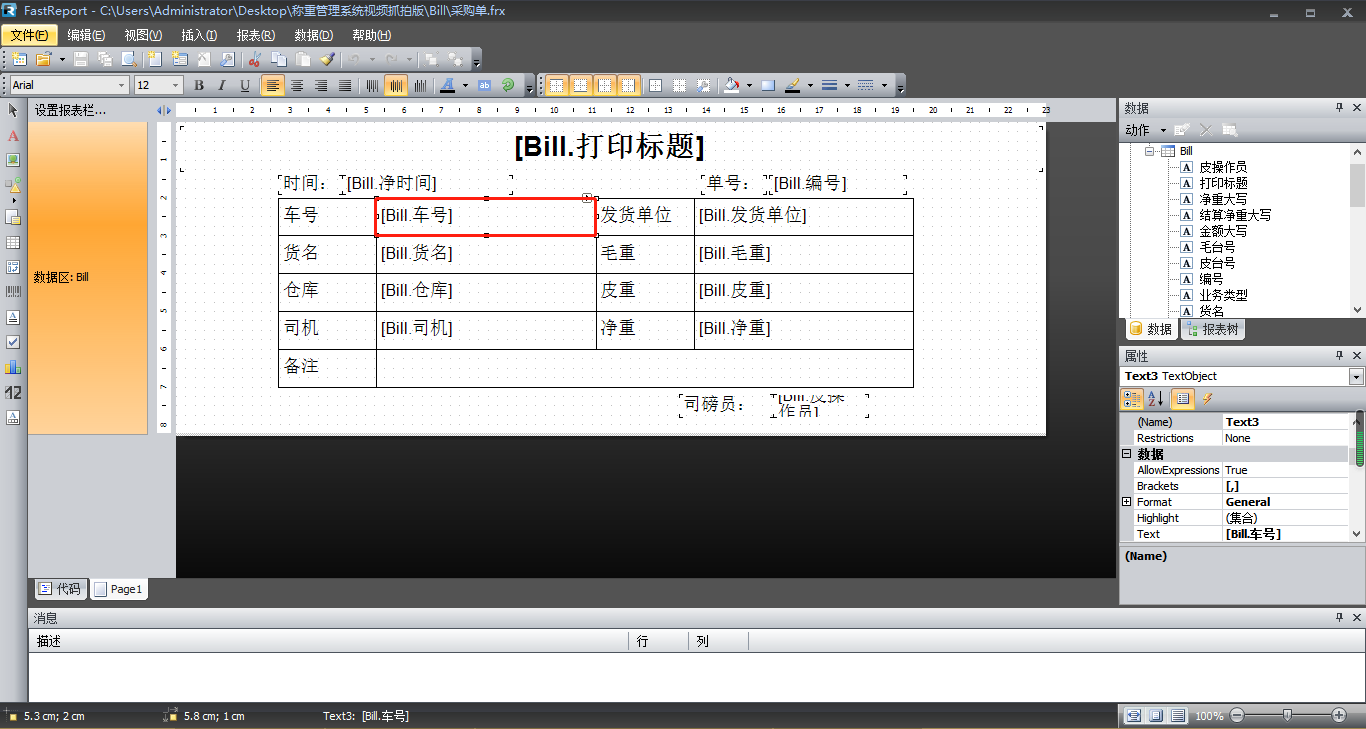Select the Table object tool

pos(13,242)
